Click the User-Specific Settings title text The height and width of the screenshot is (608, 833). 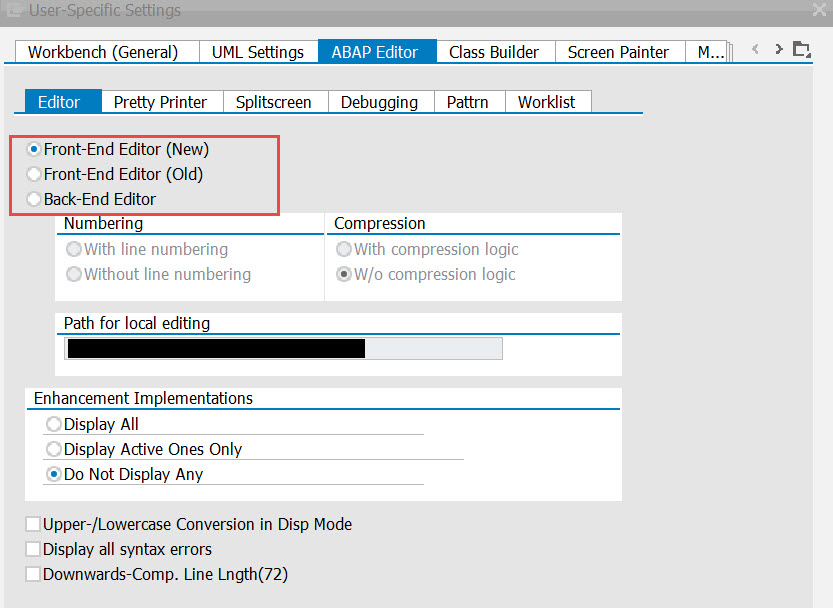click(x=105, y=10)
